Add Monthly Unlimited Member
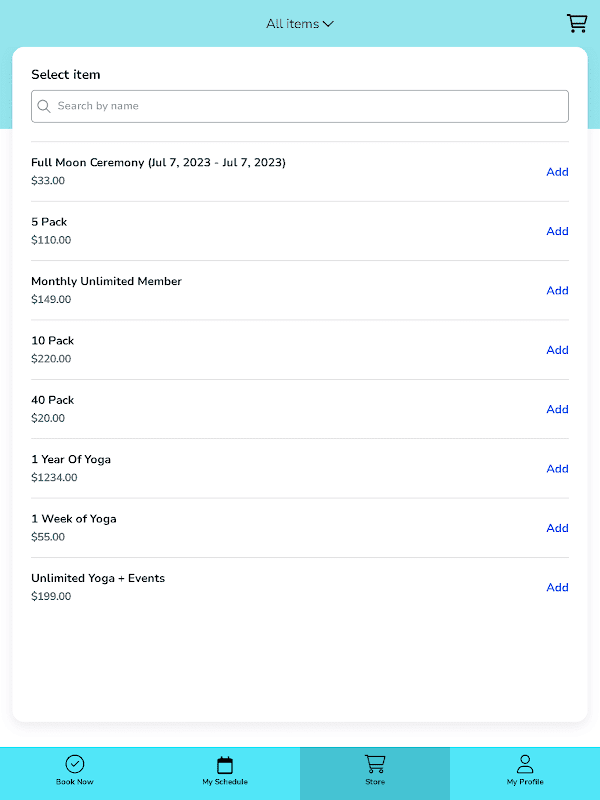The height and width of the screenshot is (800, 600). (x=557, y=291)
